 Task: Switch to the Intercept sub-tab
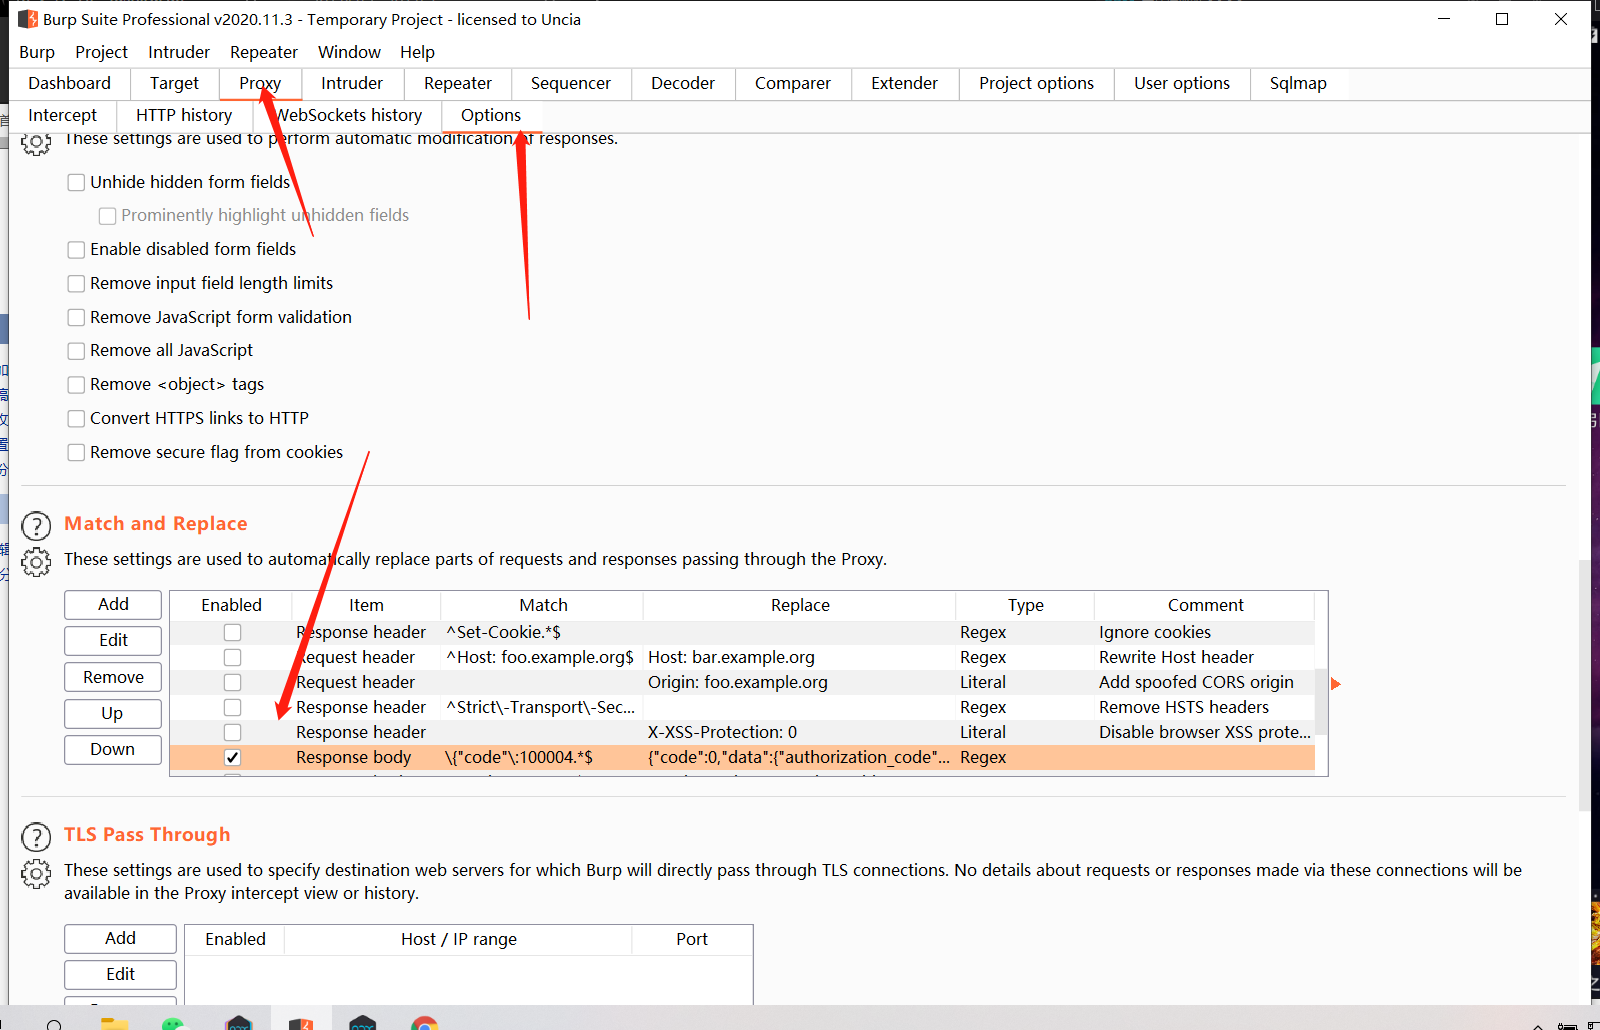pos(62,115)
